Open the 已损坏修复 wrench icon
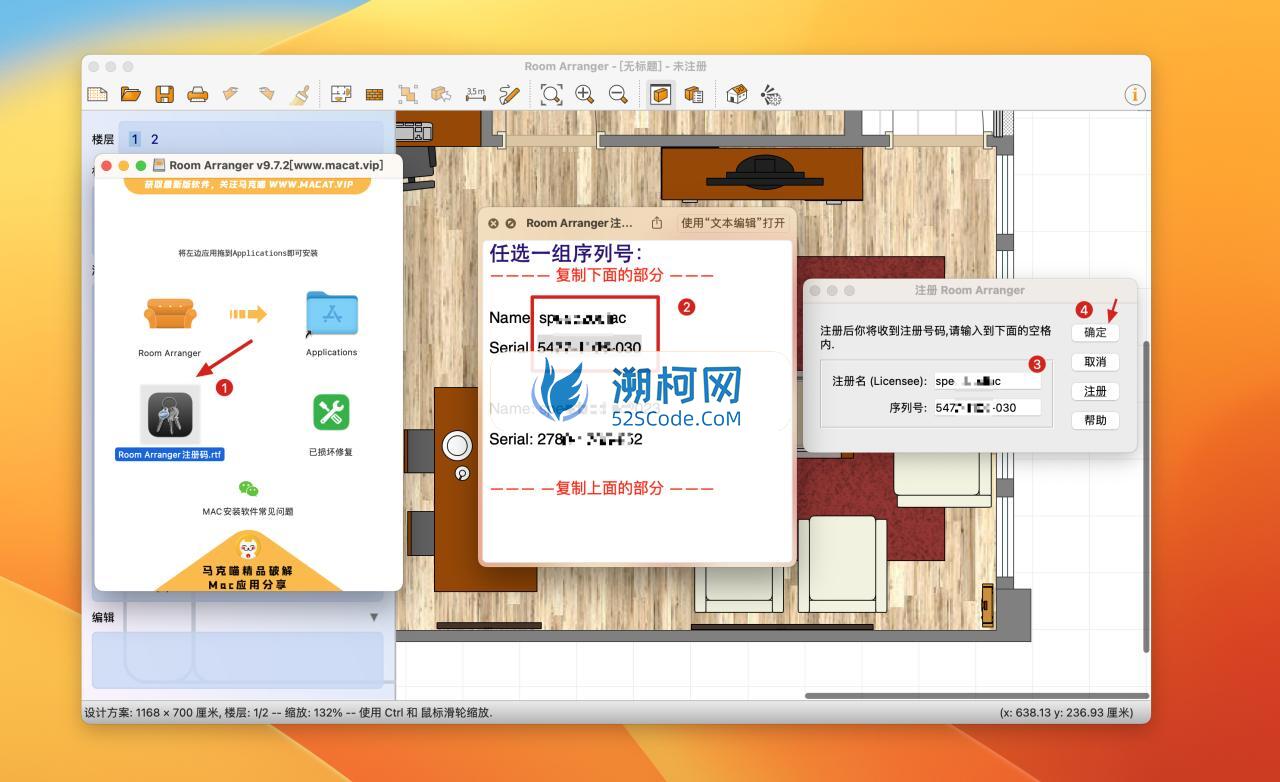 tap(331, 411)
